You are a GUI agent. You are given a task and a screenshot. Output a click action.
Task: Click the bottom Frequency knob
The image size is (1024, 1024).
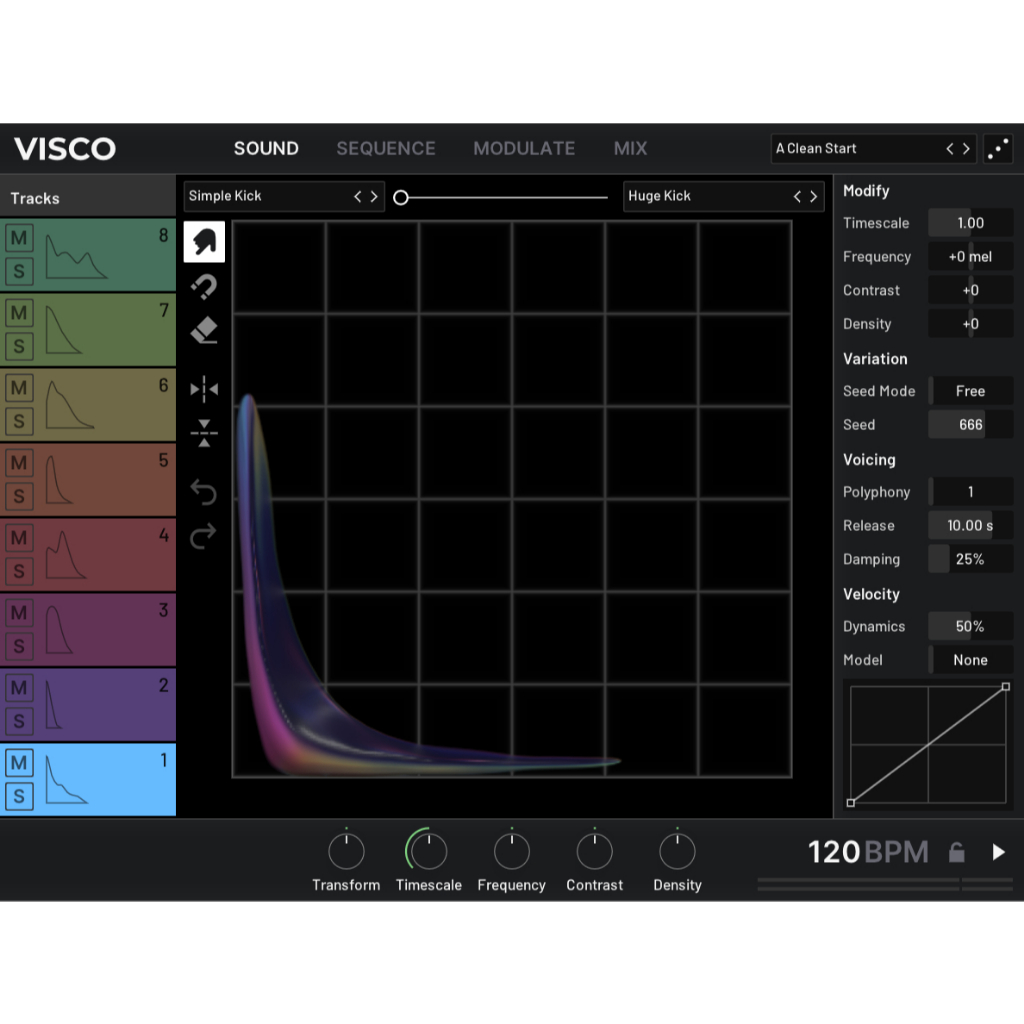[511, 852]
